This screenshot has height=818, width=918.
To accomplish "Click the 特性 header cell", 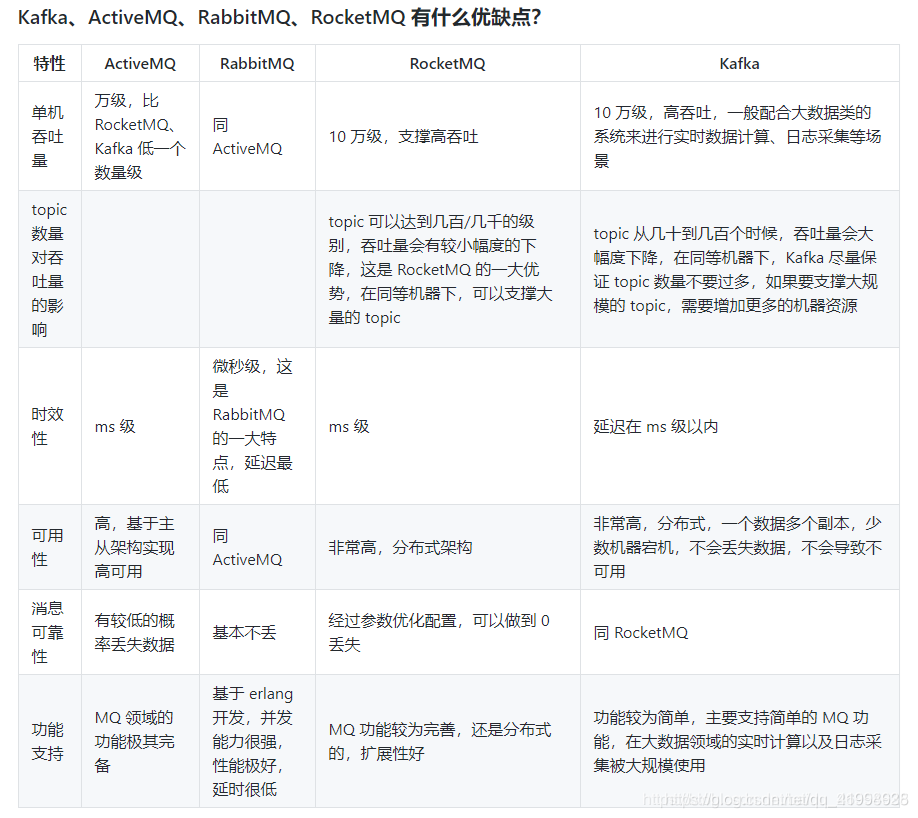I will (48, 63).
